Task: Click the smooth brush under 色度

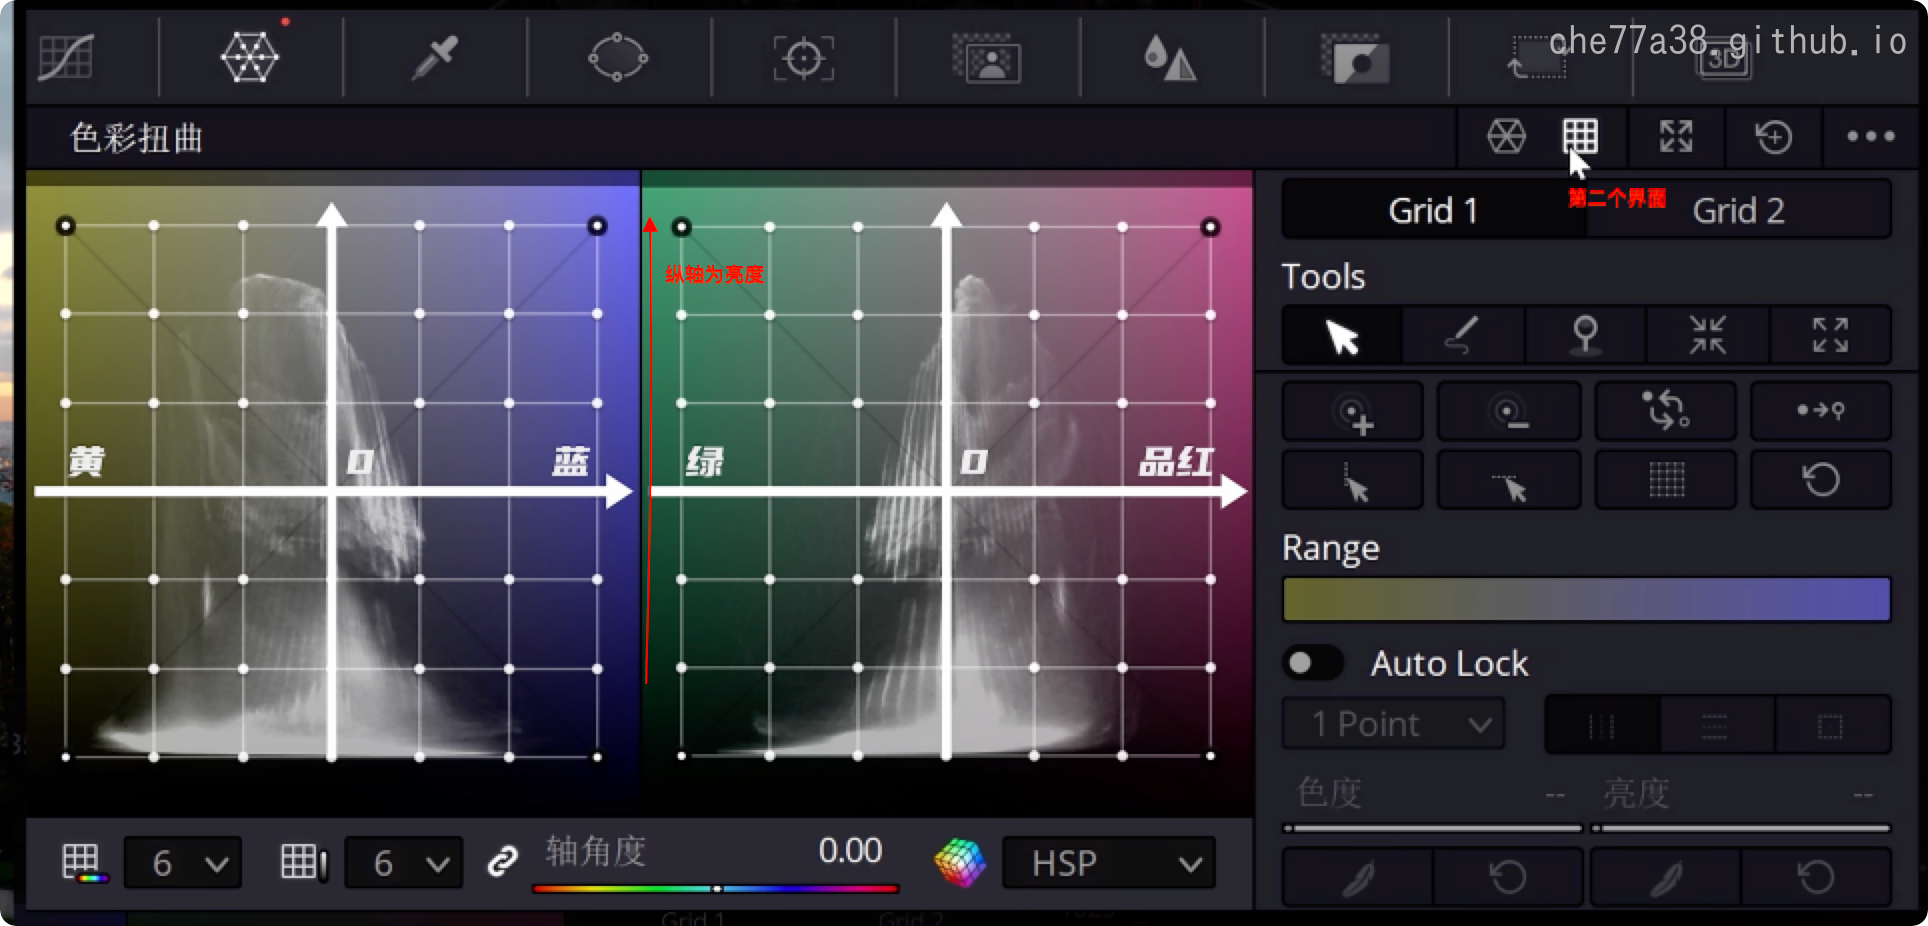Action: click(x=1358, y=877)
